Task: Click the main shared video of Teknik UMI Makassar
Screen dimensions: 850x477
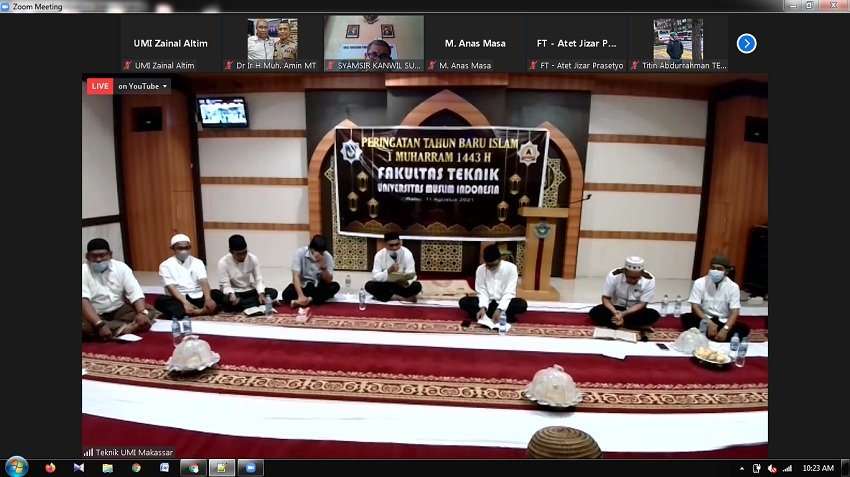Action: coord(424,266)
